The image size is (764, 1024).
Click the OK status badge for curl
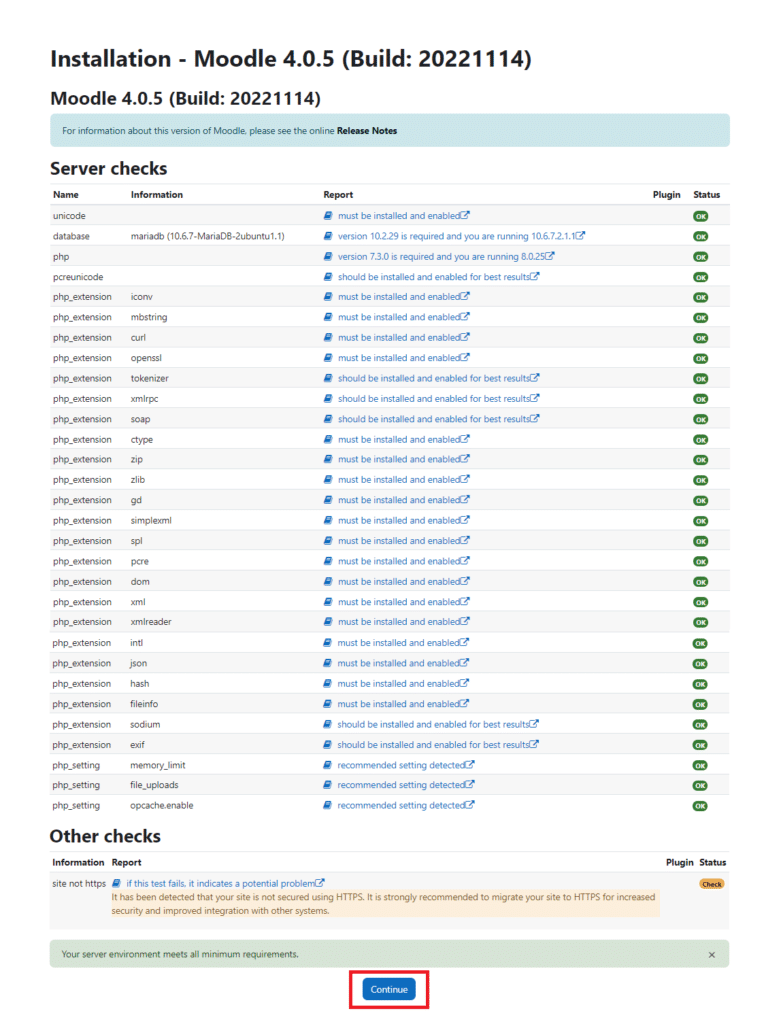click(x=700, y=338)
